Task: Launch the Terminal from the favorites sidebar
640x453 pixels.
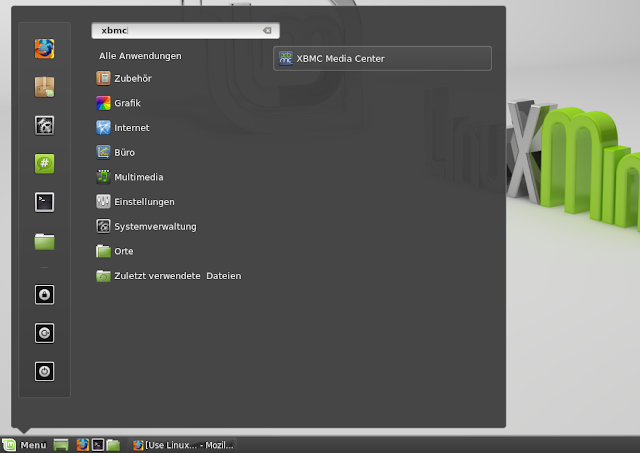Action: [44, 202]
